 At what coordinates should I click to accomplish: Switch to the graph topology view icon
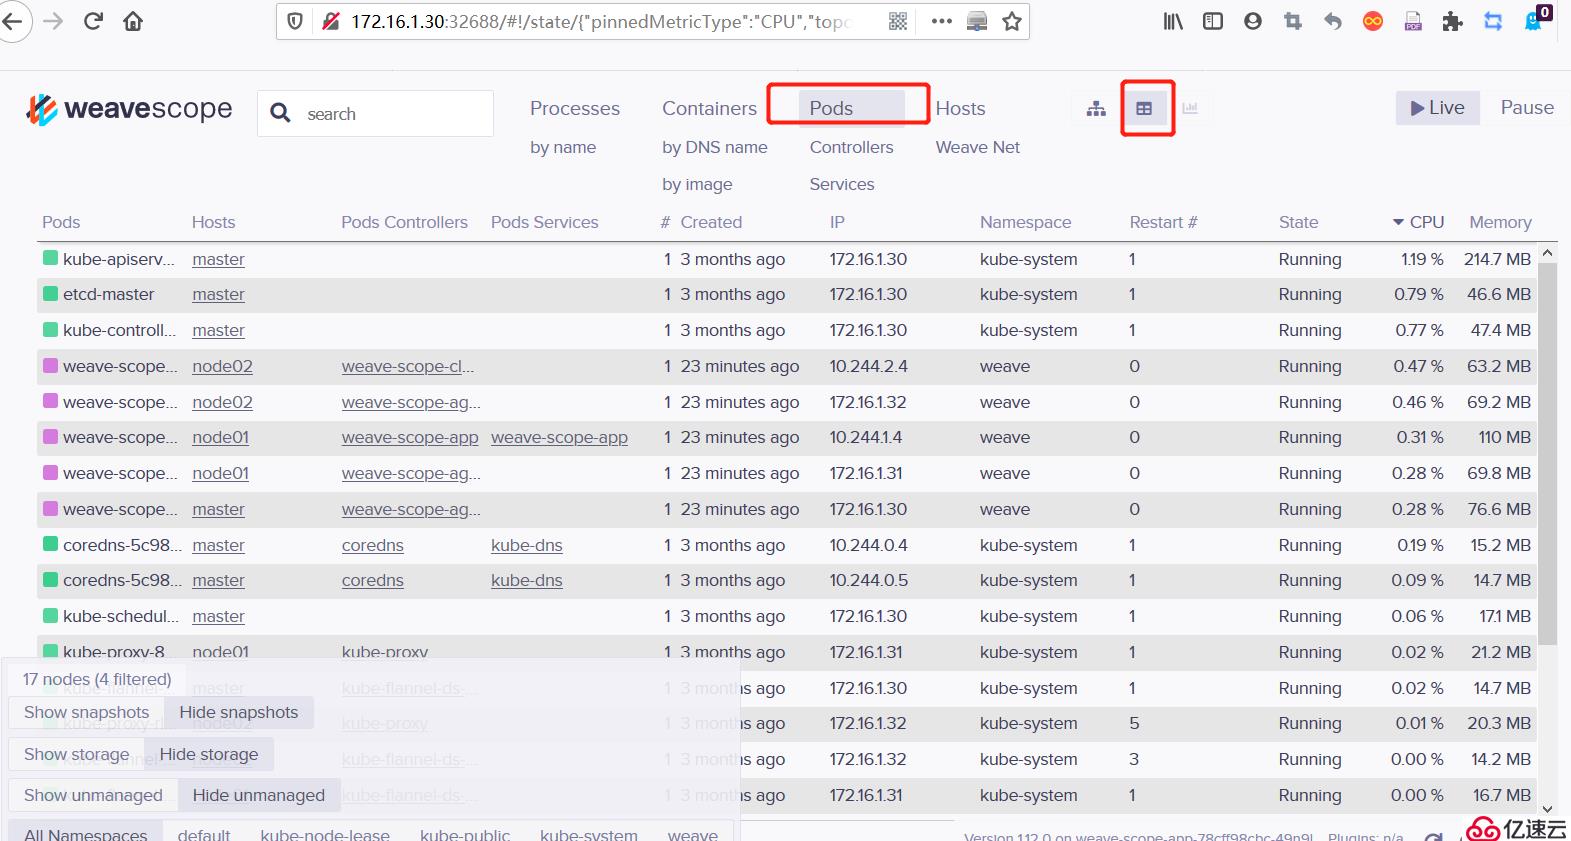1096,108
